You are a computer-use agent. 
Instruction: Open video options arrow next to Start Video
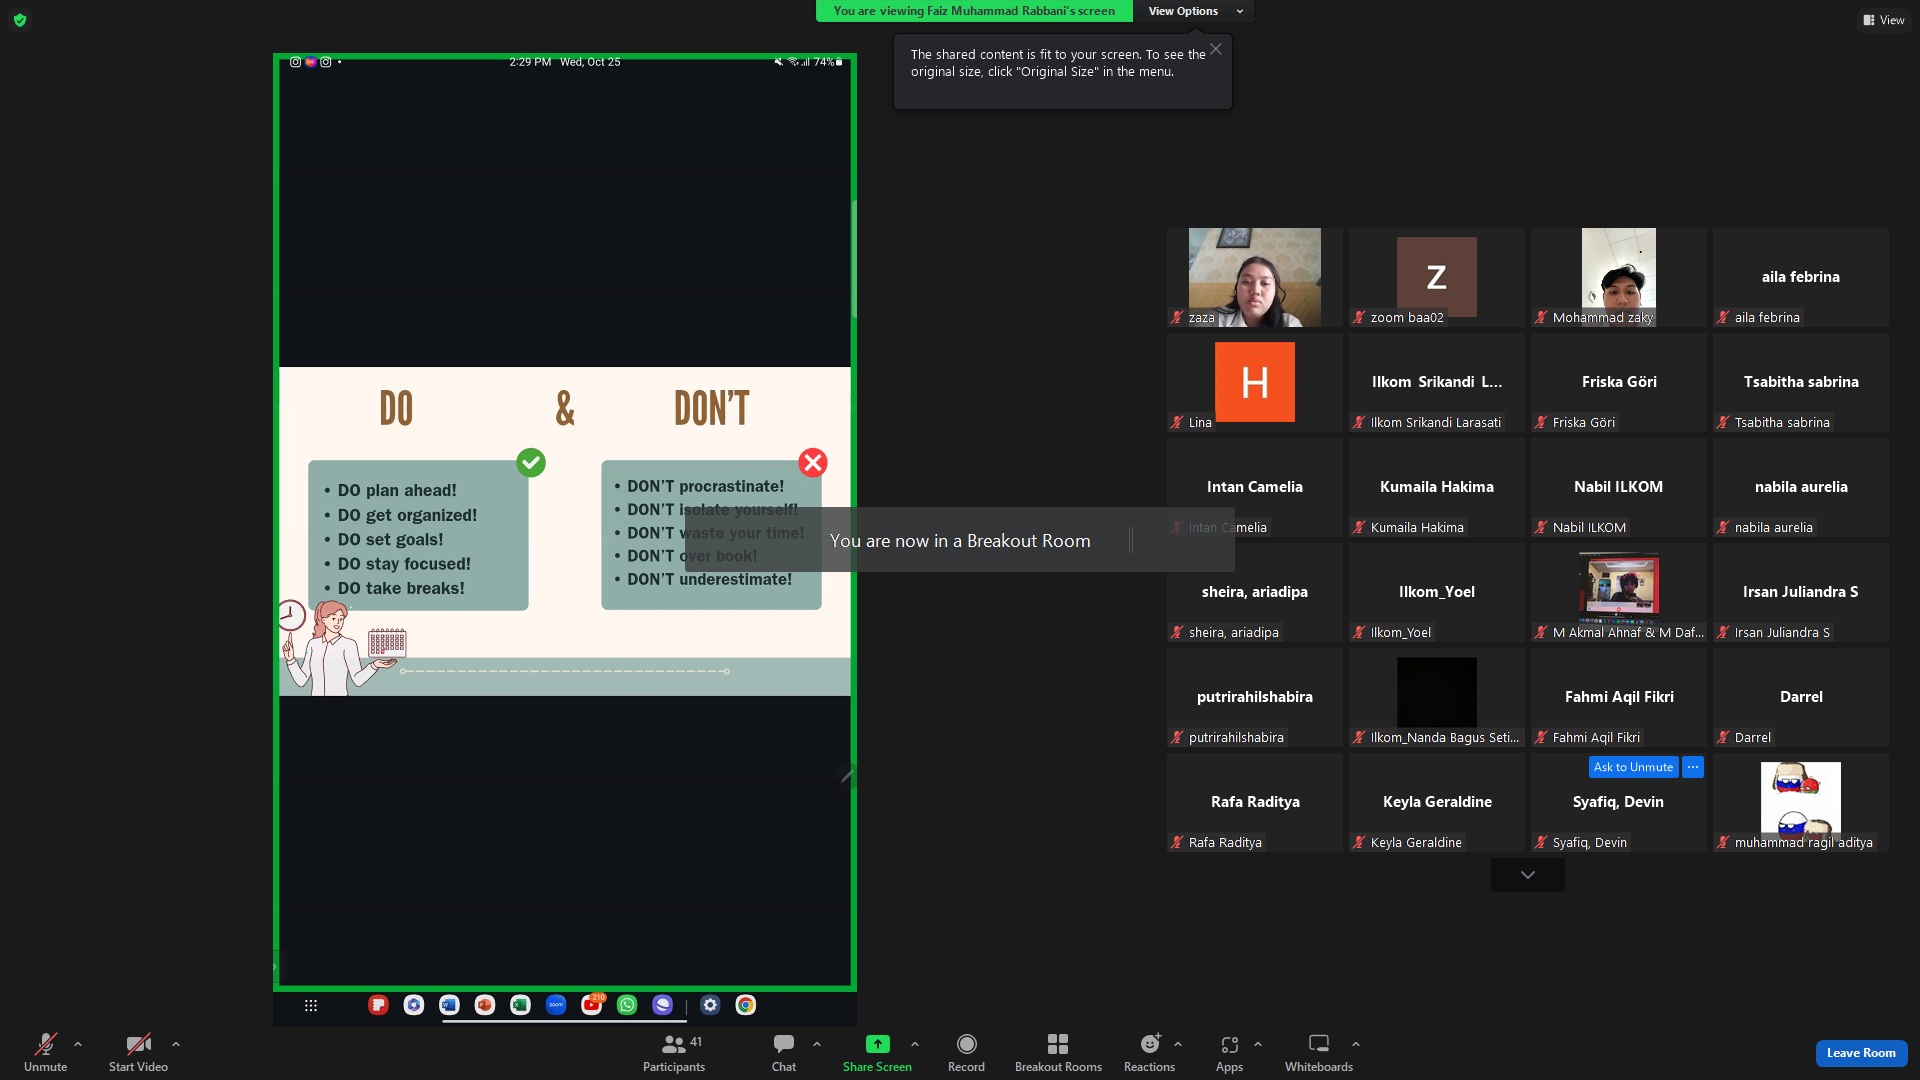click(x=176, y=1044)
